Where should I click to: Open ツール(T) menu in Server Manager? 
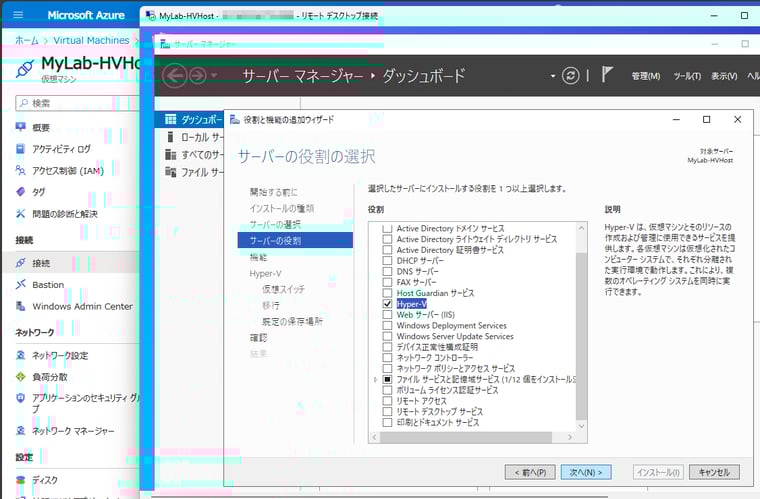point(687,76)
